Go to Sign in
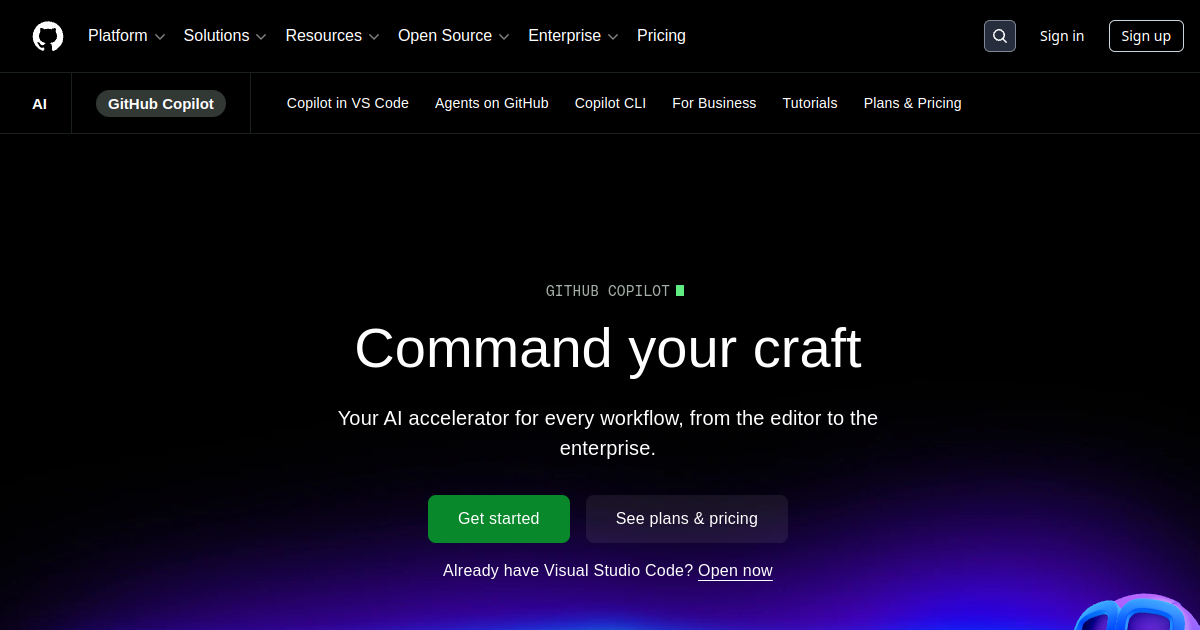The image size is (1200, 630). tap(1061, 36)
